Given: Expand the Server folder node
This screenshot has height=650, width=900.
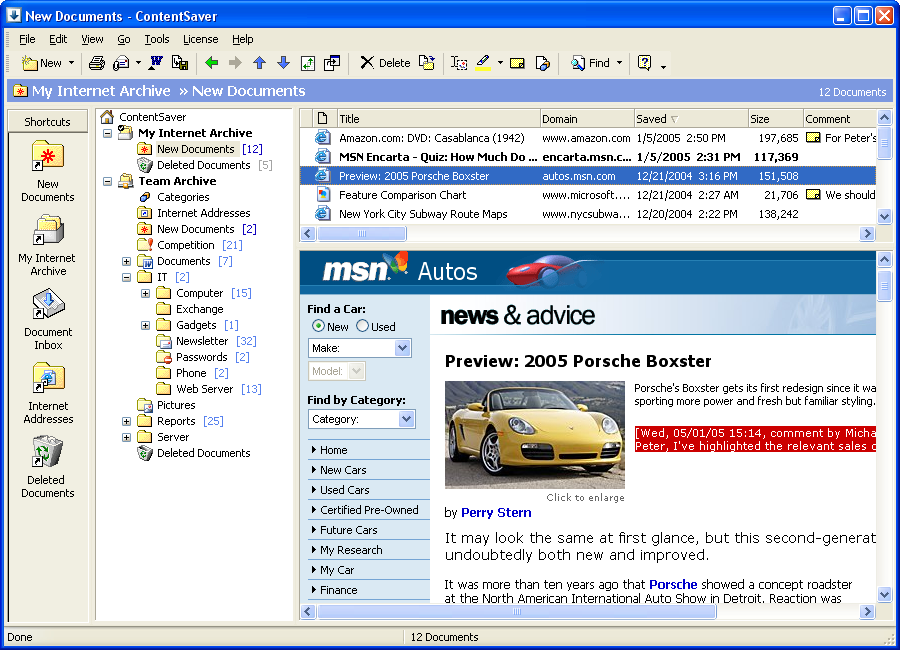Looking at the screenshot, I should click(x=126, y=438).
